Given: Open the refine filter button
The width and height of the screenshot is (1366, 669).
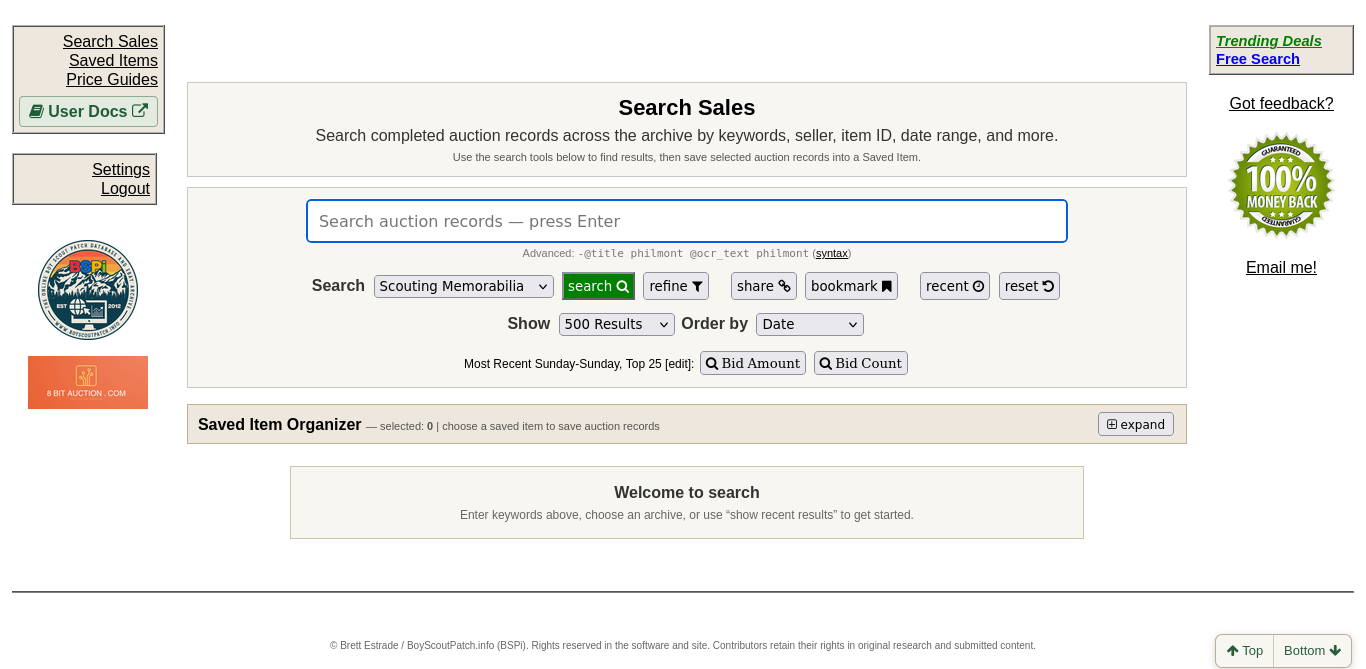Looking at the screenshot, I should pyautogui.click(x=676, y=286).
